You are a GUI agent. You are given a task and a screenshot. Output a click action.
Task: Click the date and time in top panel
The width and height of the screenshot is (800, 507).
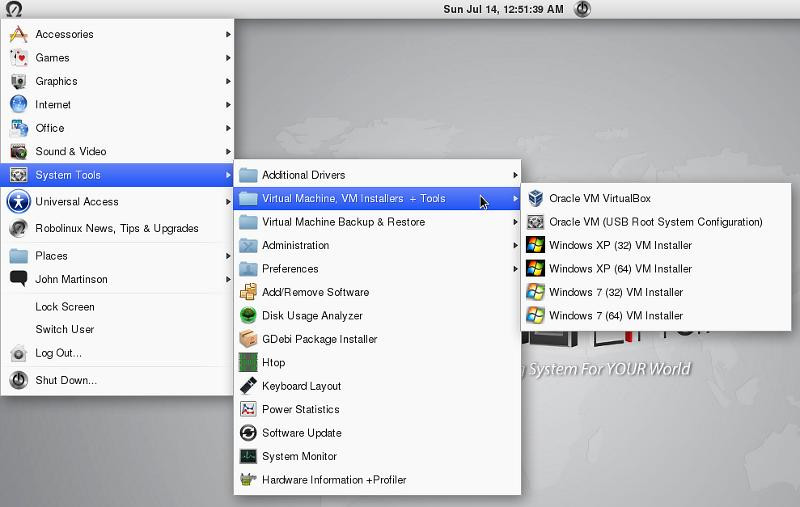(503, 9)
